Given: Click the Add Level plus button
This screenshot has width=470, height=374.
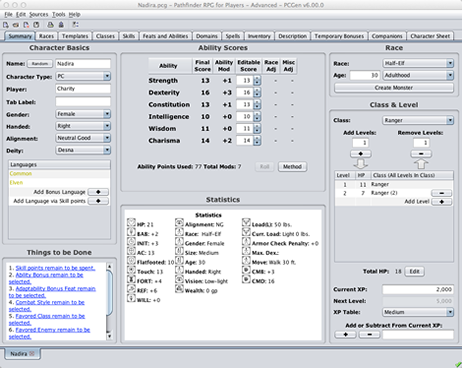Looking at the screenshot, I should coord(441,202).
